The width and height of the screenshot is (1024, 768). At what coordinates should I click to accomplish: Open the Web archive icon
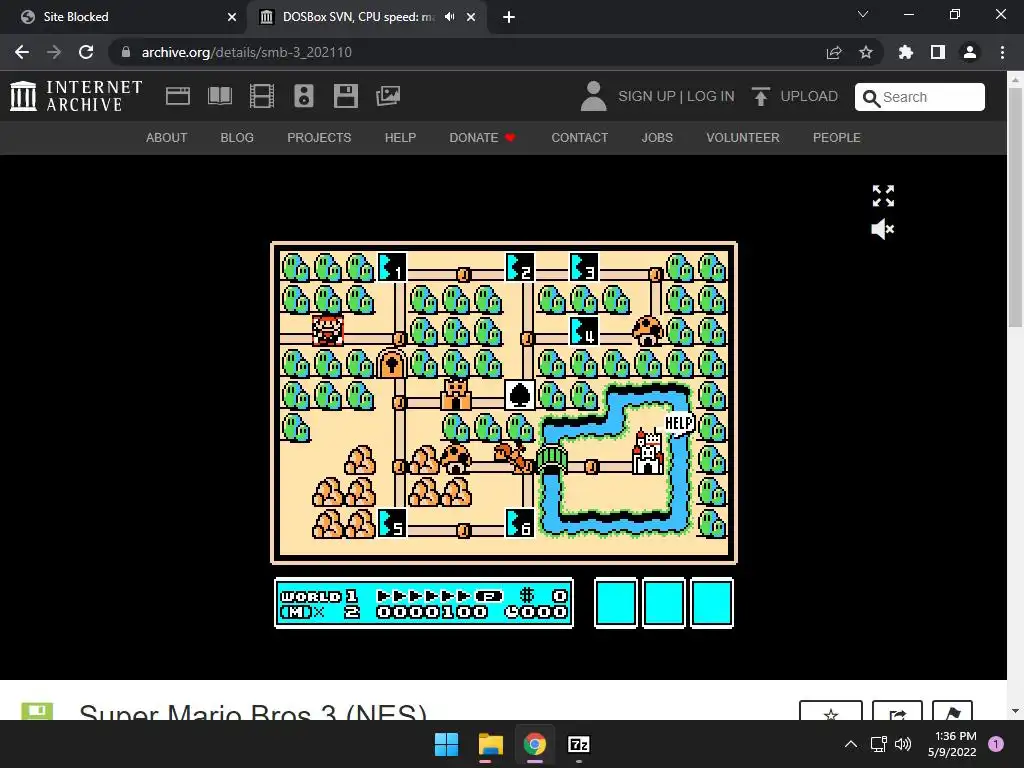(x=178, y=96)
